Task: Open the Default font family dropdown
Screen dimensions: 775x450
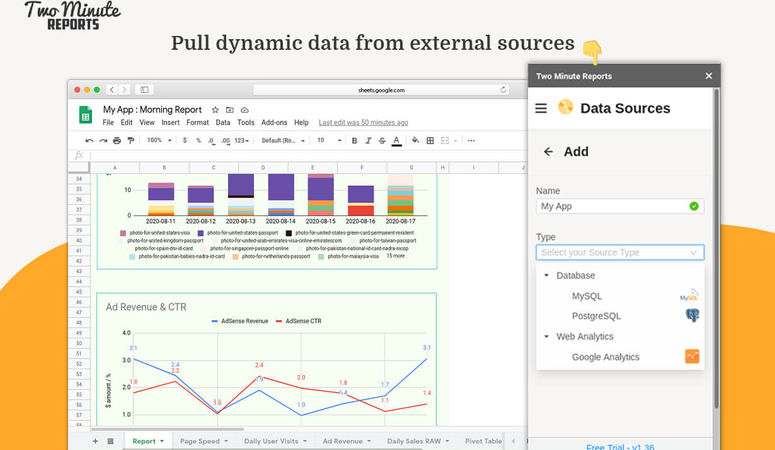Action: (x=283, y=141)
